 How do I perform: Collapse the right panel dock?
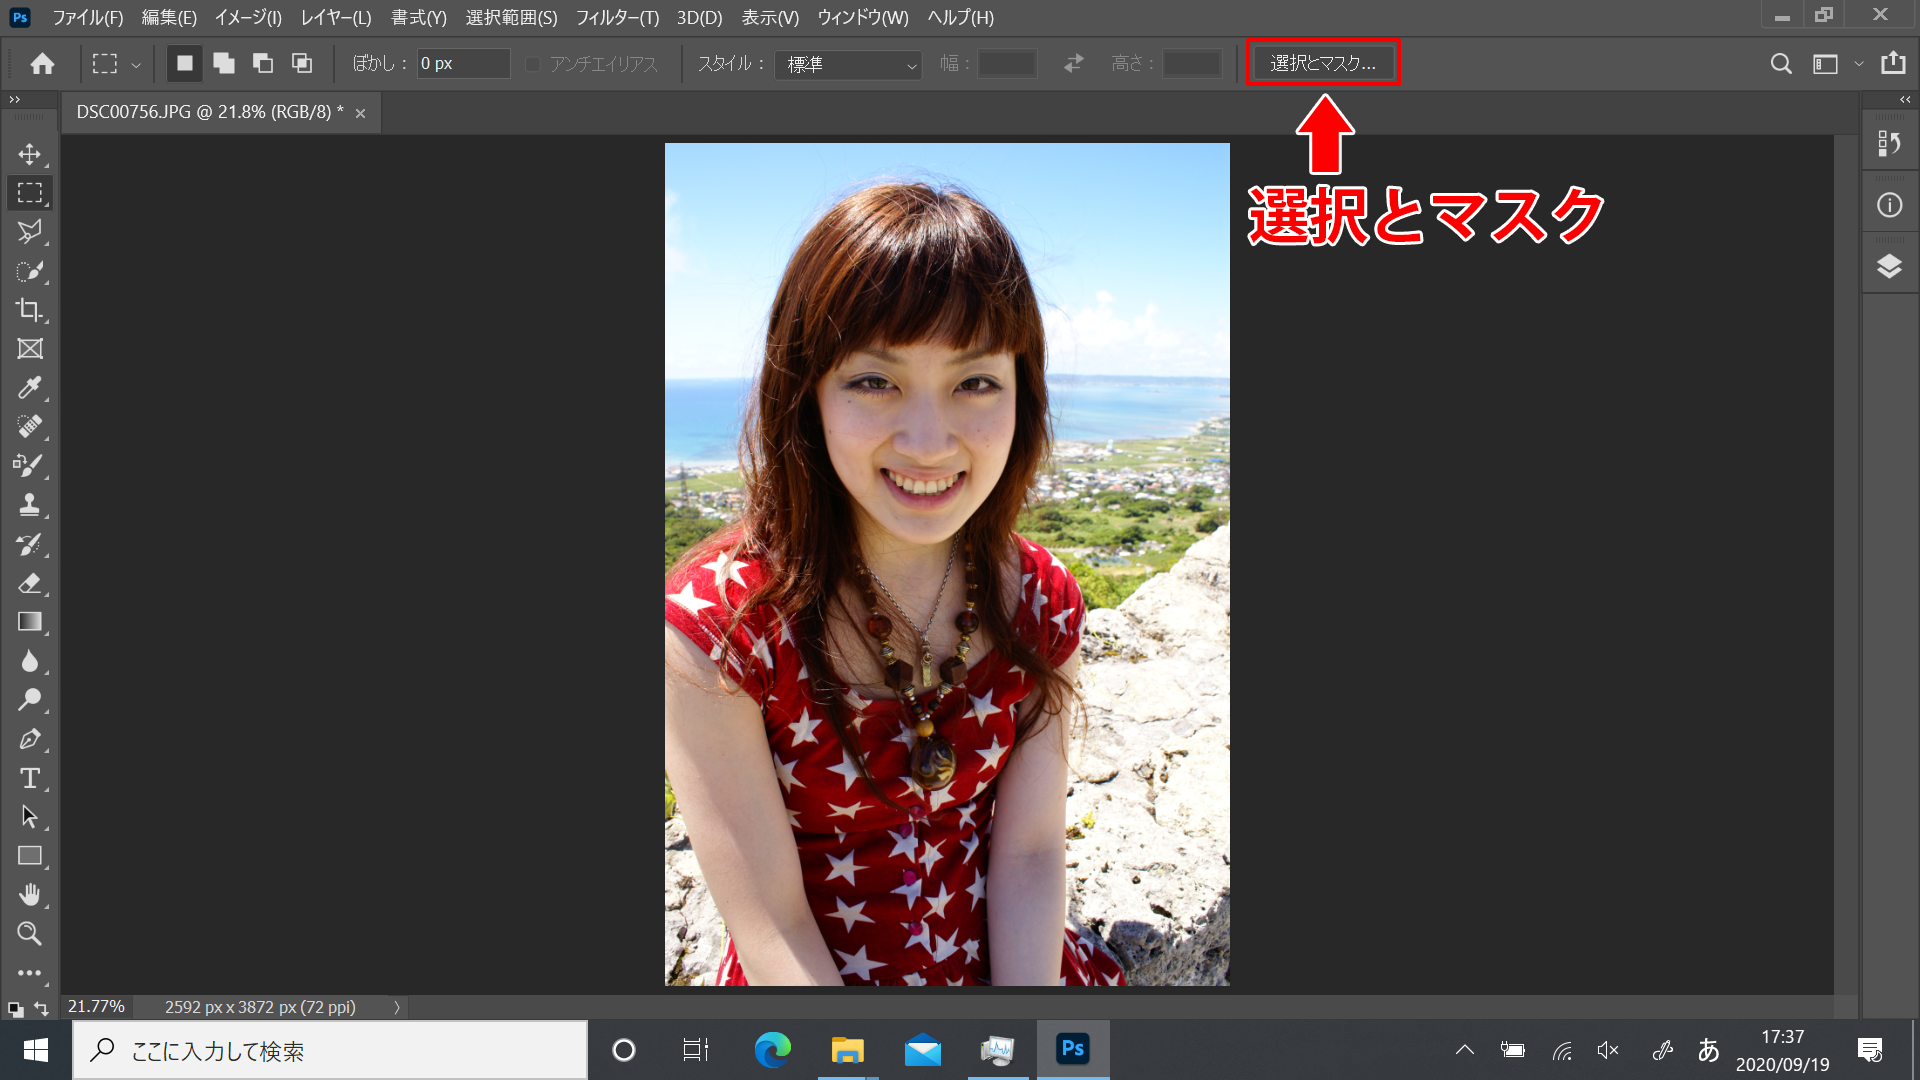pyautogui.click(x=1905, y=99)
